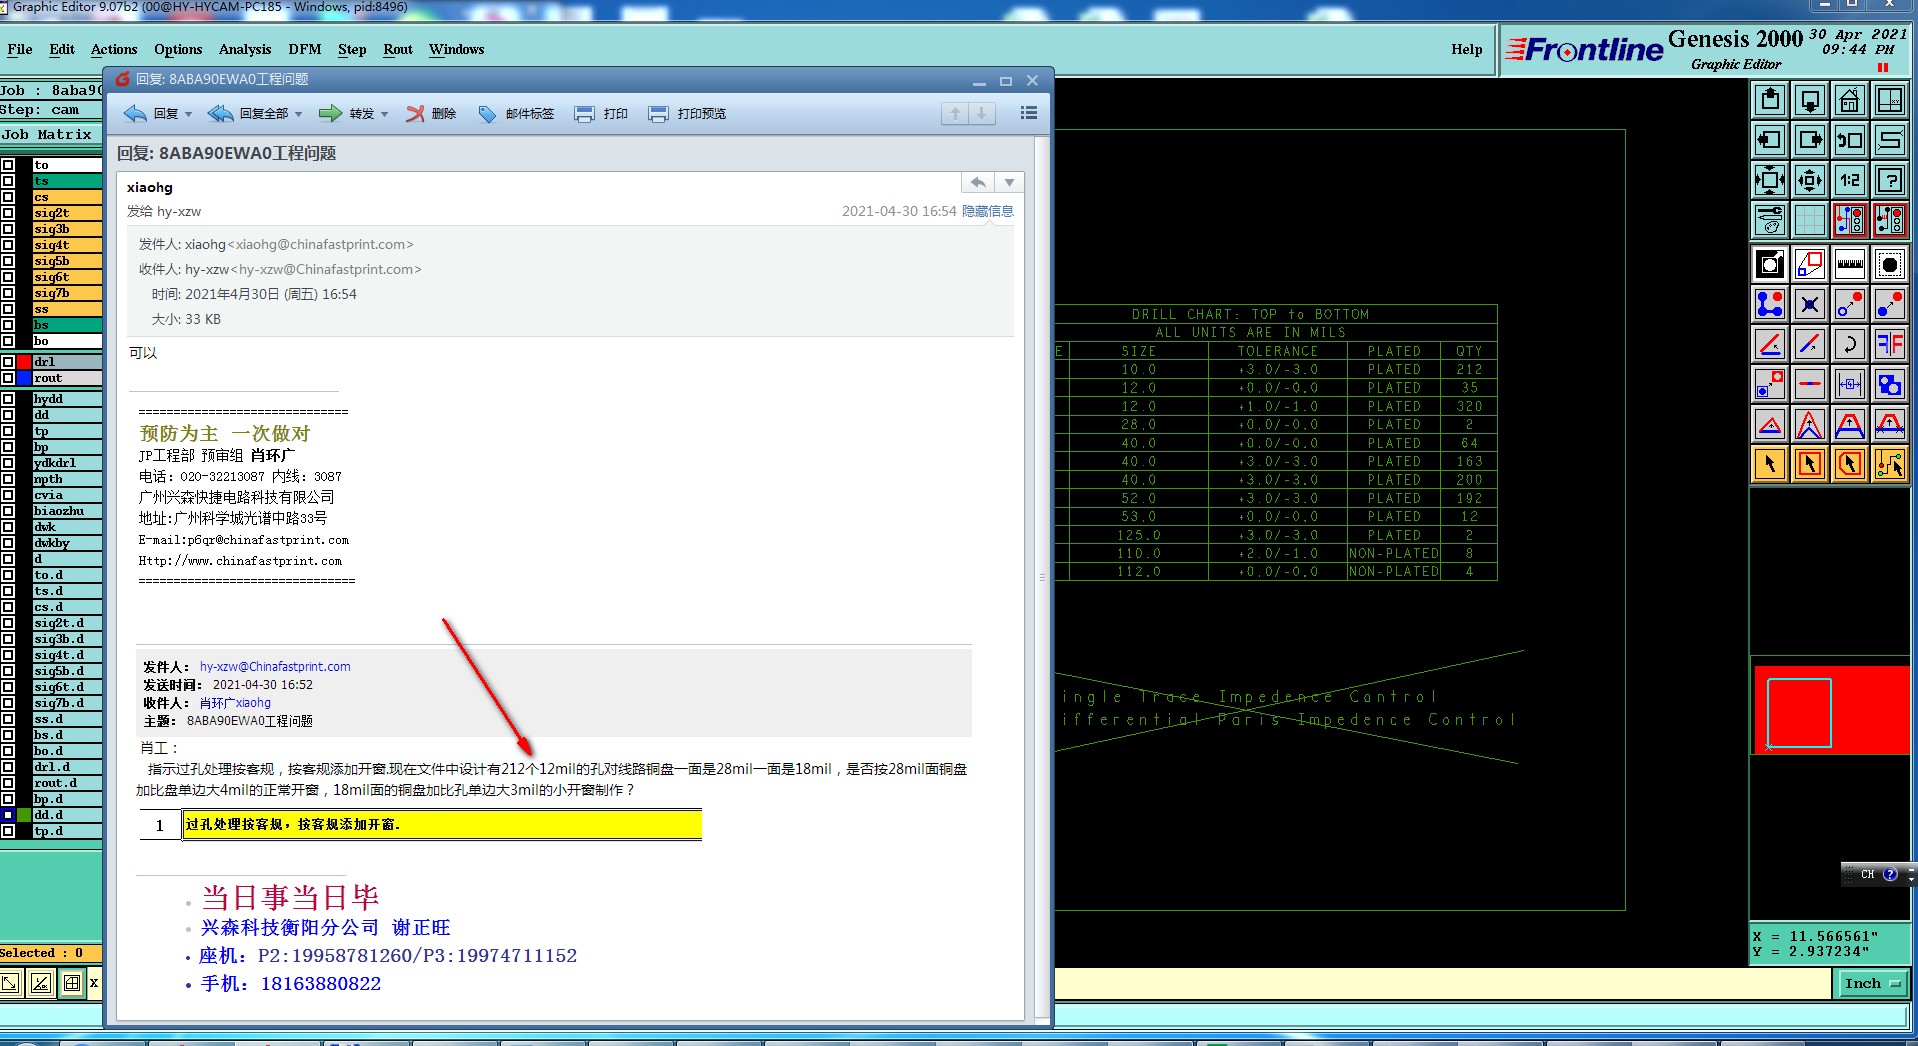This screenshot has width=1918, height=1046.
Task: Toggle the 'npth' layer checkbox
Action: click(8, 479)
